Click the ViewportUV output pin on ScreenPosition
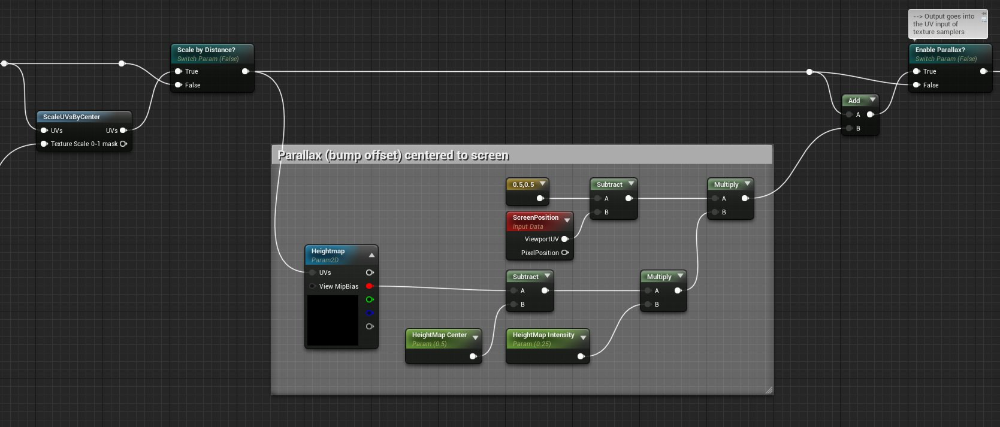The height and width of the screenshot is (427, 1000). click(565, 239)
